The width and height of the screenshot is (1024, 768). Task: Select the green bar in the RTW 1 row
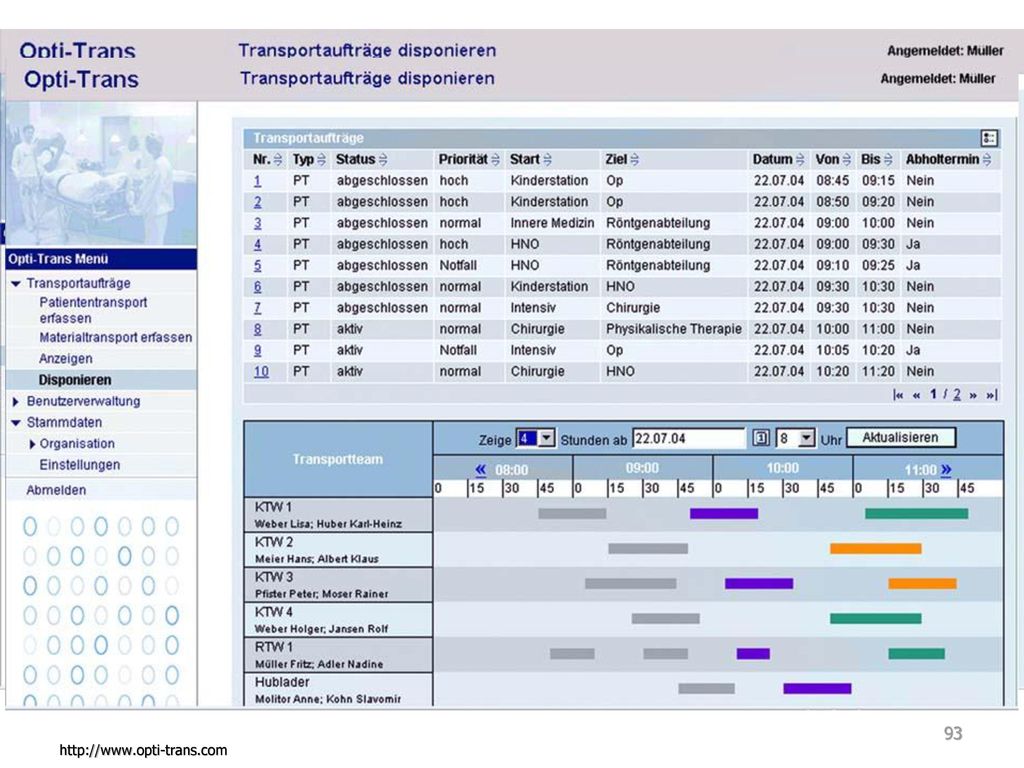click(x=916, y=654)
